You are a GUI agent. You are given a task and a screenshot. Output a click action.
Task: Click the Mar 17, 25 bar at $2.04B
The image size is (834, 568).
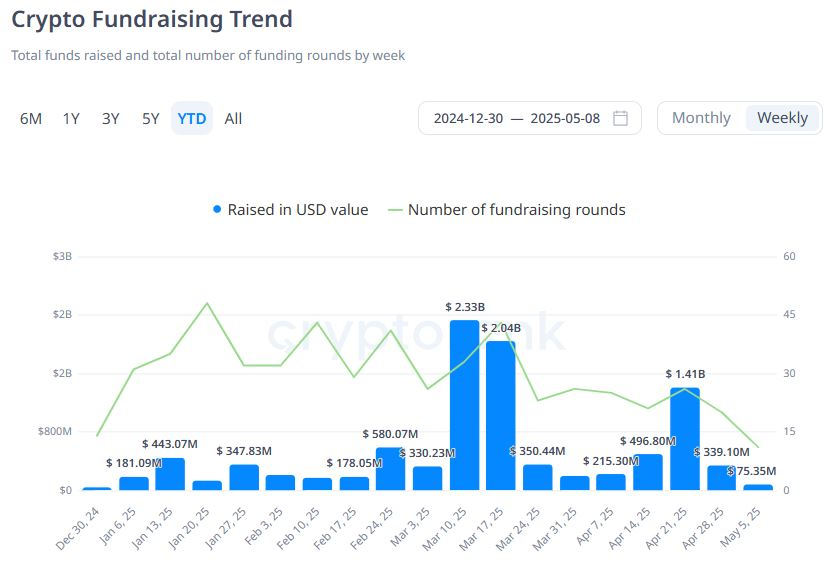[x=501, y=415]
